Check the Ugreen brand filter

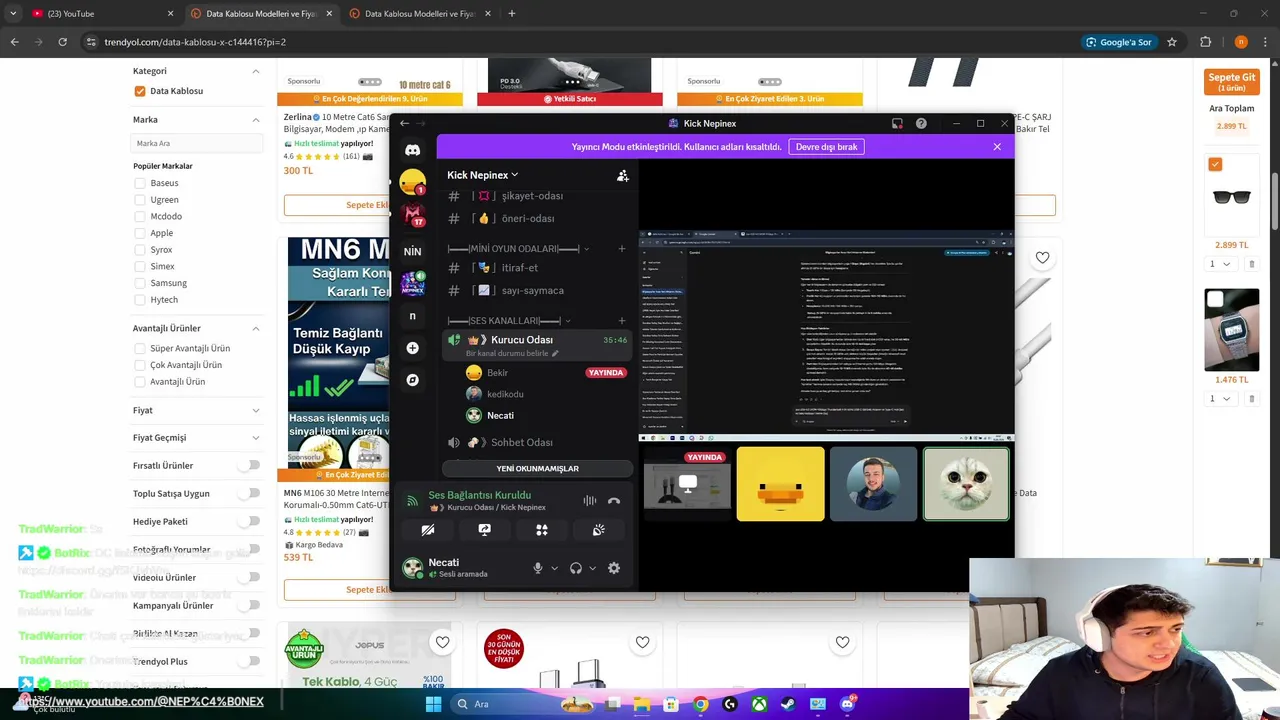pyautogui.click(x=140, y=200)
